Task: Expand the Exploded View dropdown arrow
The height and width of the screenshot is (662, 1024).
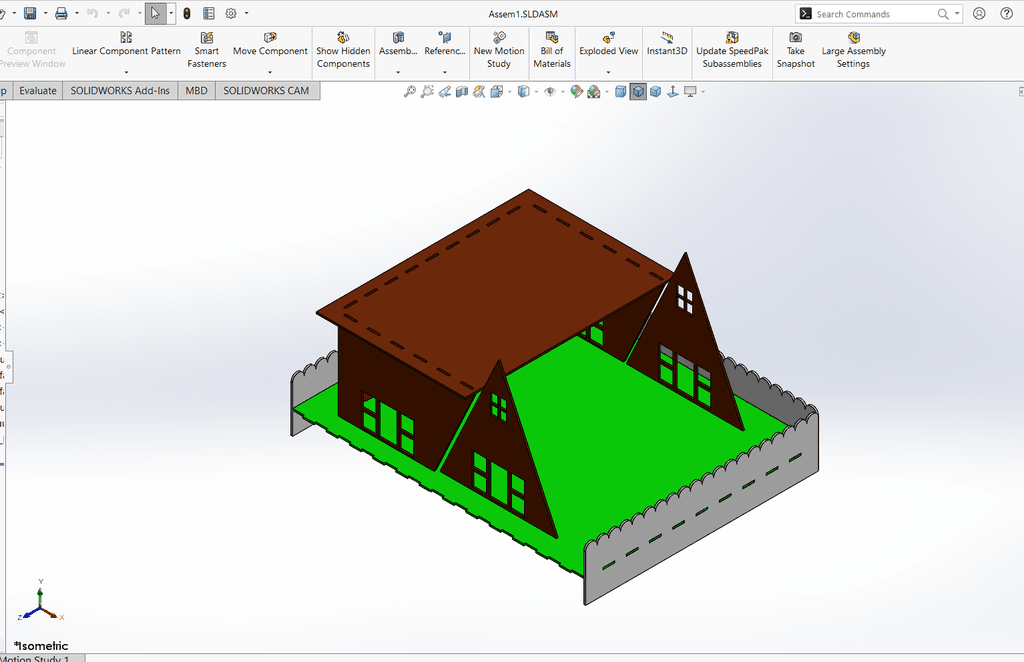Action: pos(608,73)
